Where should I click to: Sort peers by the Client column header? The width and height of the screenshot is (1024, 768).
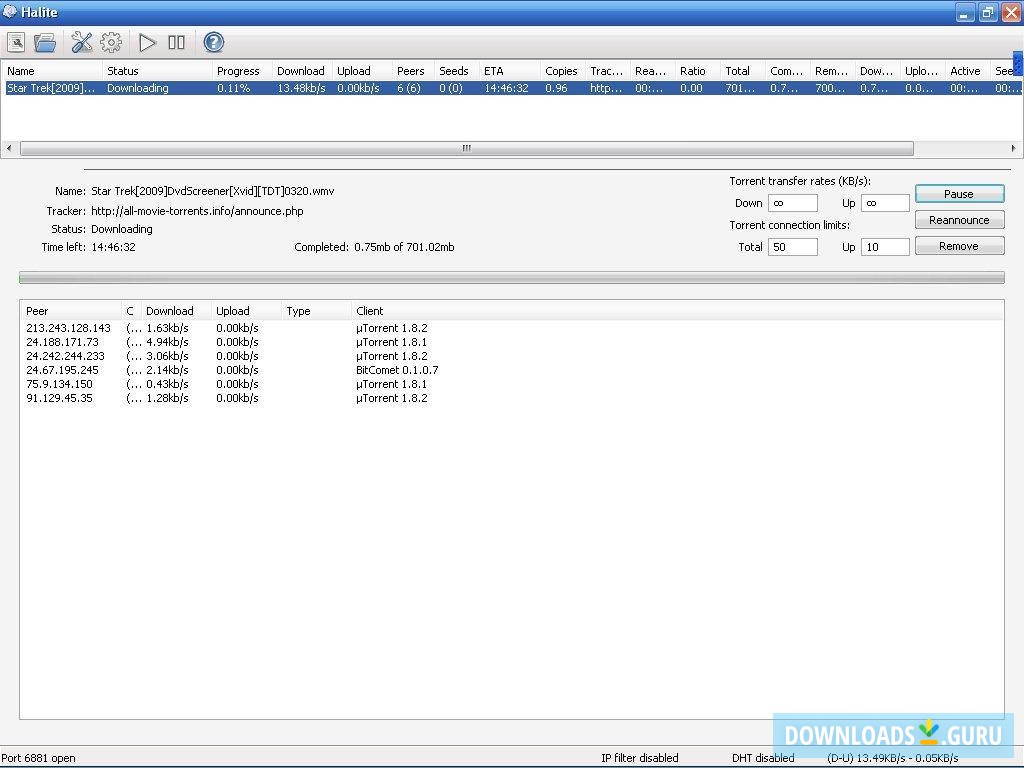coord(677,311)
